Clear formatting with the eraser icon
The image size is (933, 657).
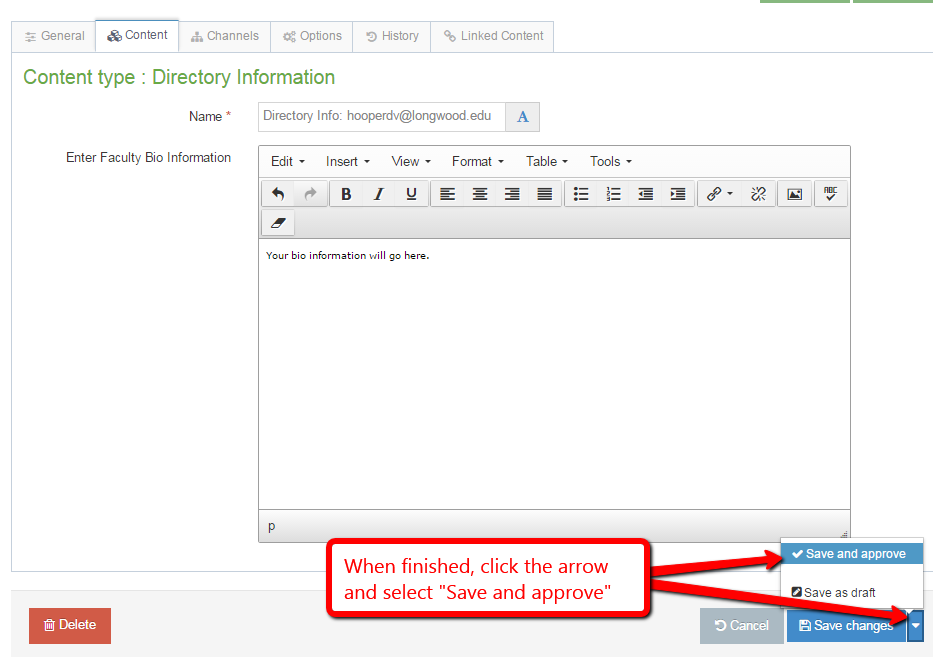278,223
